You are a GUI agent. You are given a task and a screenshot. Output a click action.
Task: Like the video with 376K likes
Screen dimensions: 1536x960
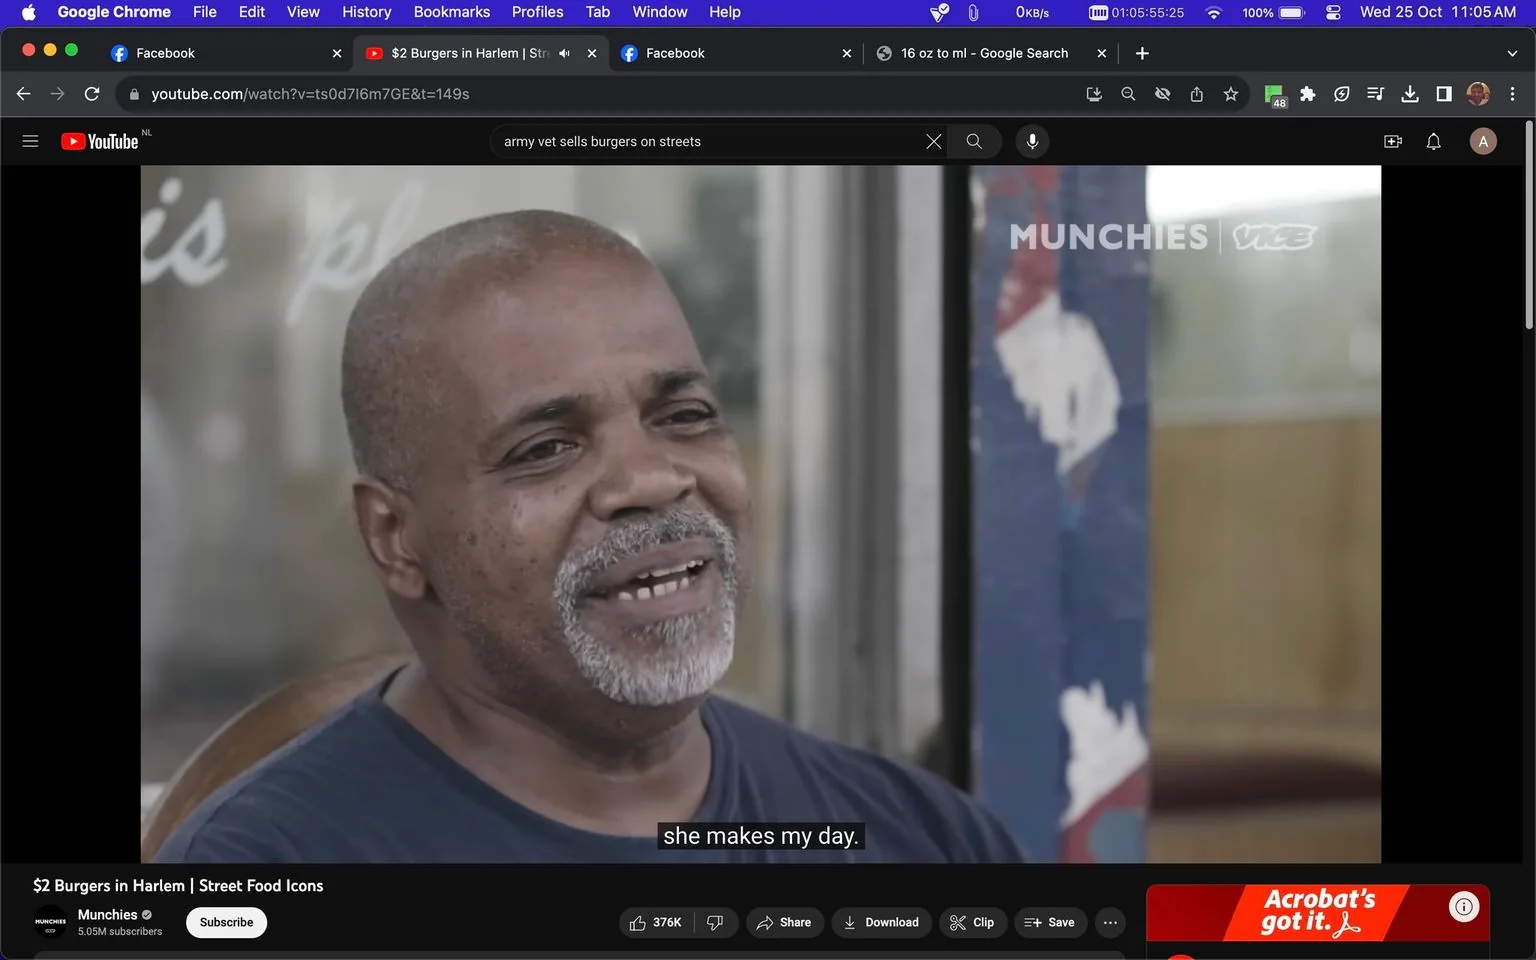655,922
